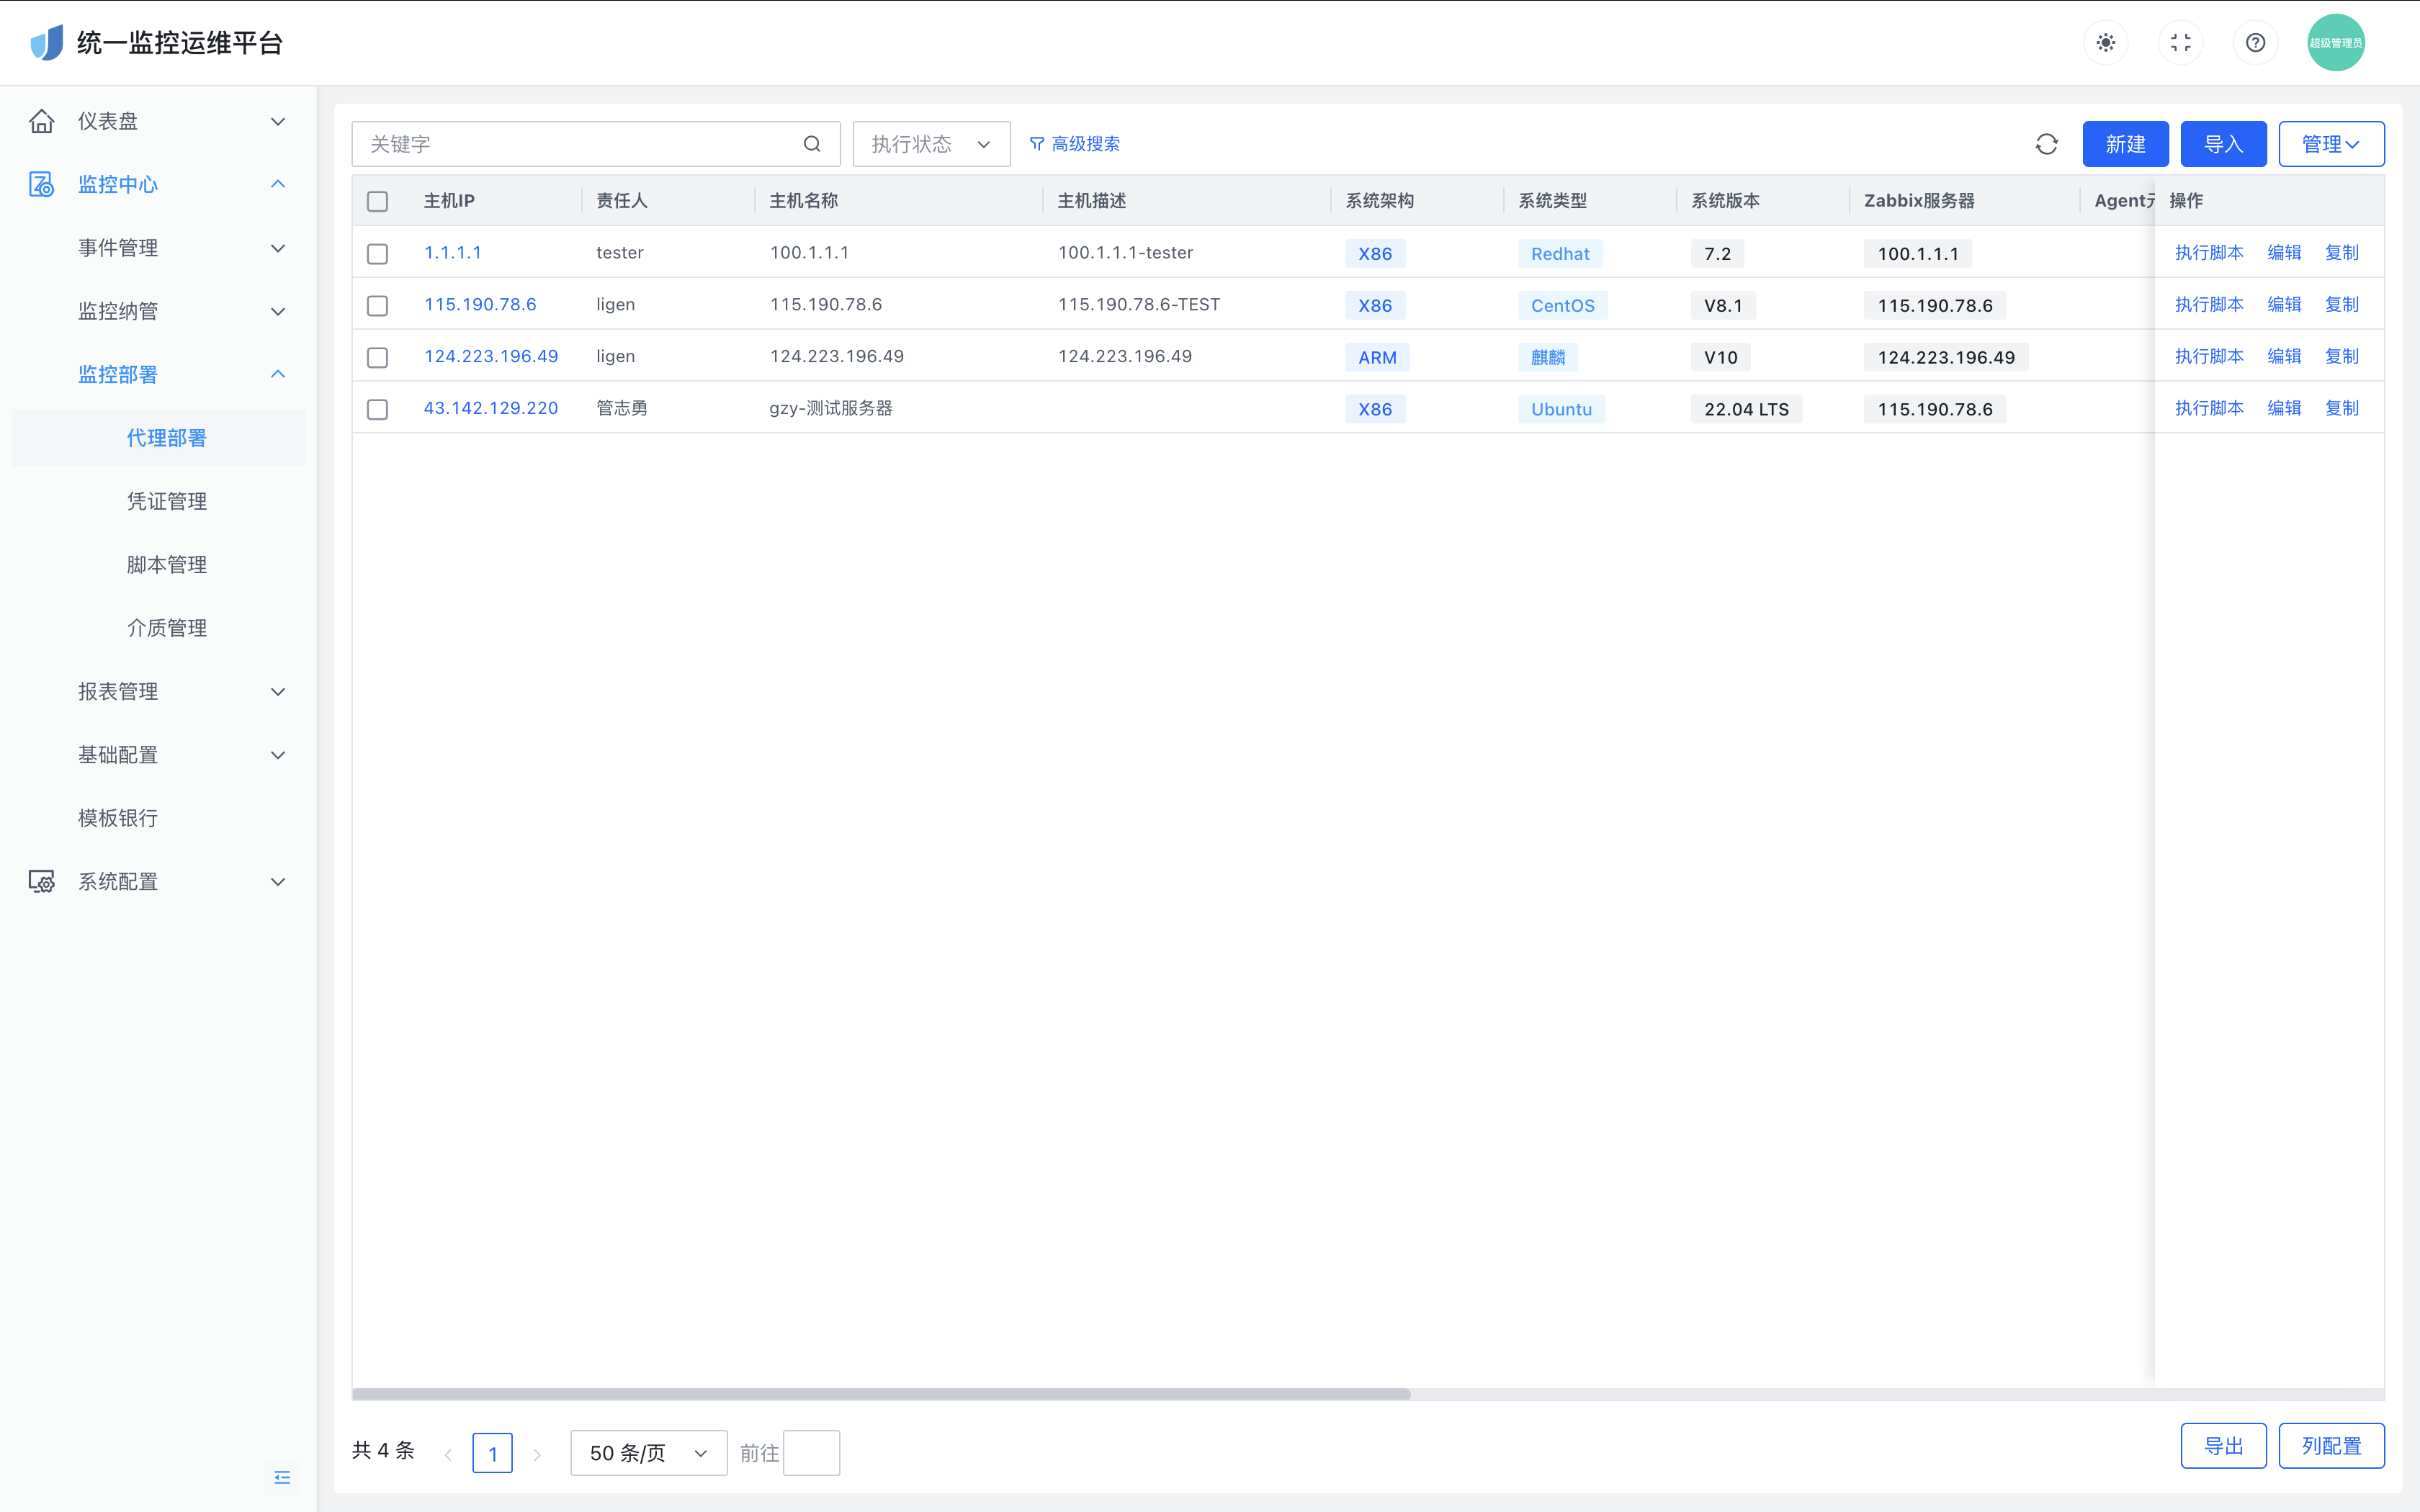The image size is (2420, 1512).
Task: Click the horizontal table scrollbar
Action: pyautogui.click(x=880, y=1394)
